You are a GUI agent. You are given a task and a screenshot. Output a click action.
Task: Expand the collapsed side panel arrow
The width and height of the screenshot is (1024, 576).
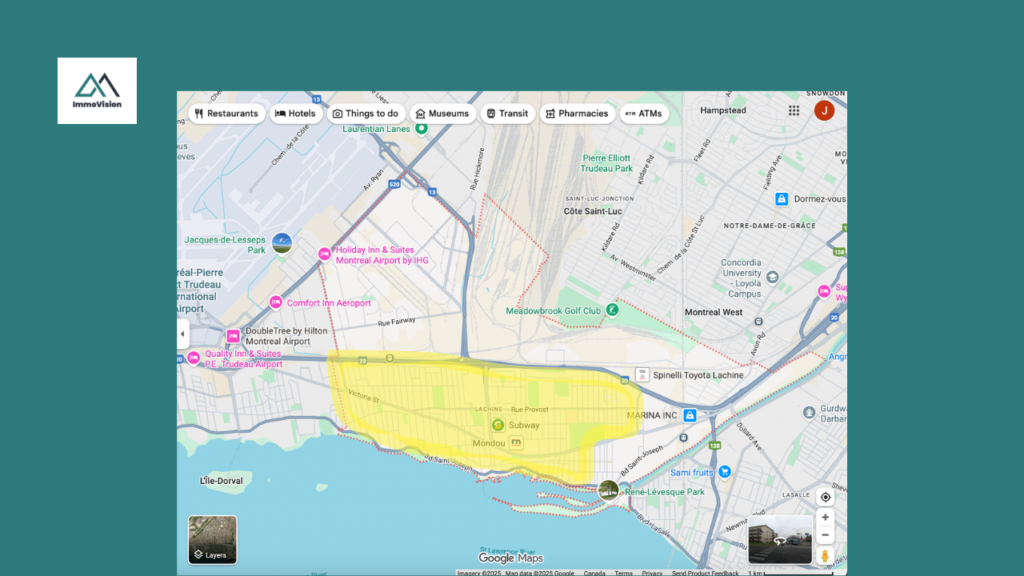tap(183, 334)
